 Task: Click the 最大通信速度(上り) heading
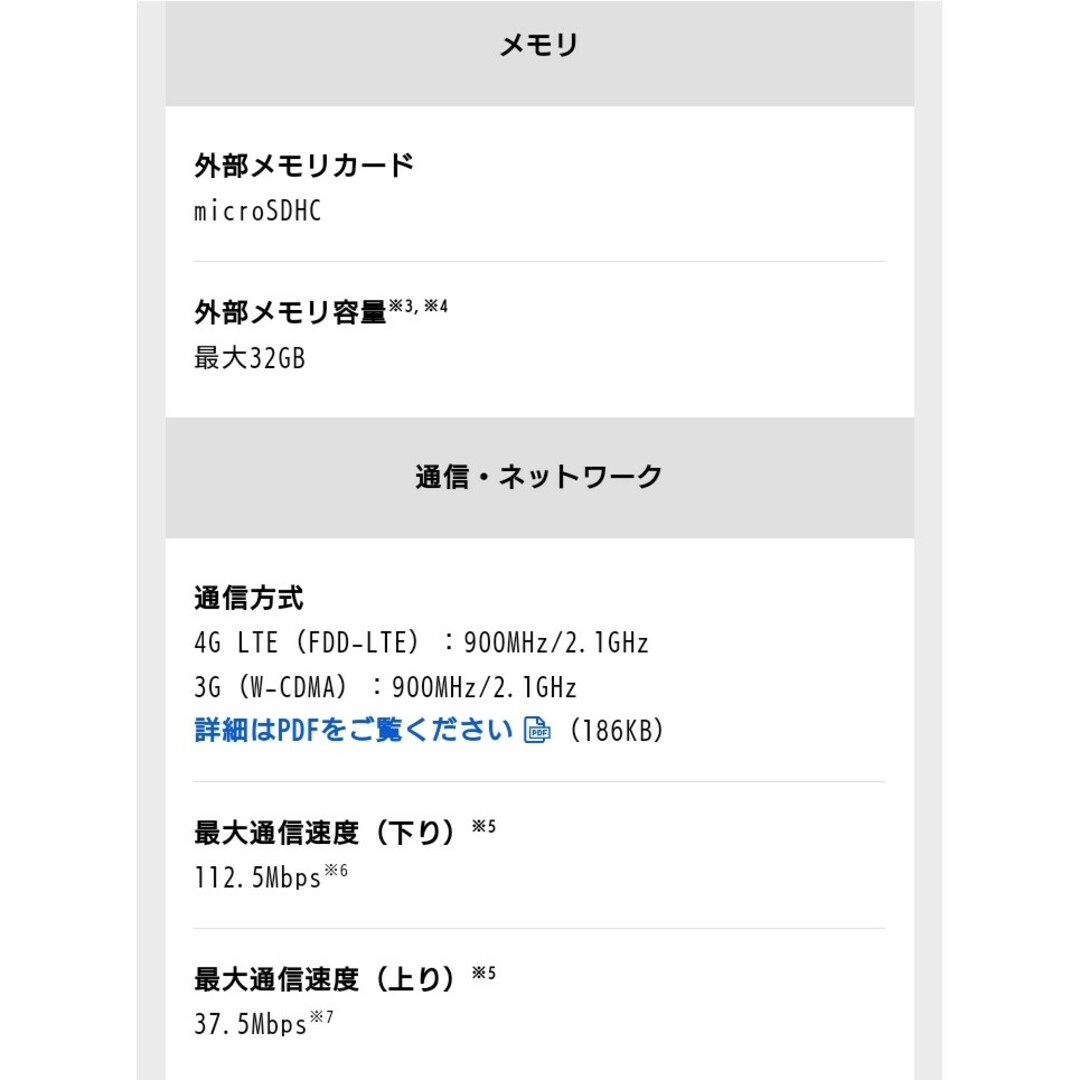click(325, 979)
